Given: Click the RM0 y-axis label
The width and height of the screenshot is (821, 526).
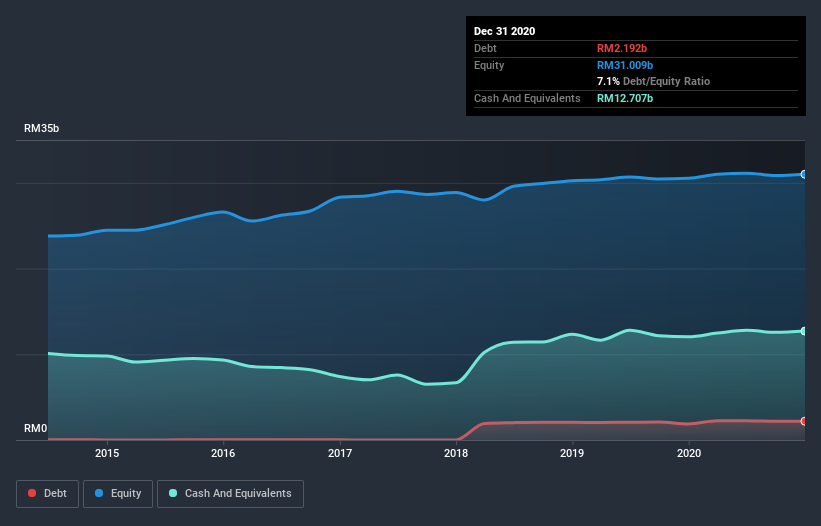Looking at the screenshot, I should click(x=36, y=429).
